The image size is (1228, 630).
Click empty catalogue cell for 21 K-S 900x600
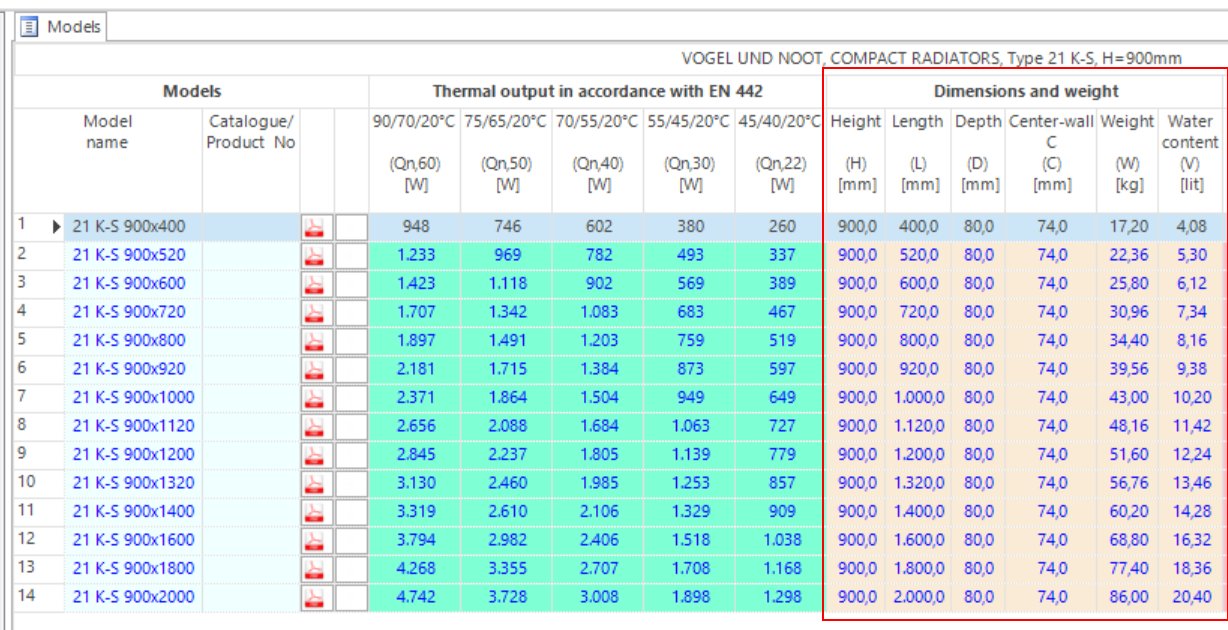(x=251, y=284)
